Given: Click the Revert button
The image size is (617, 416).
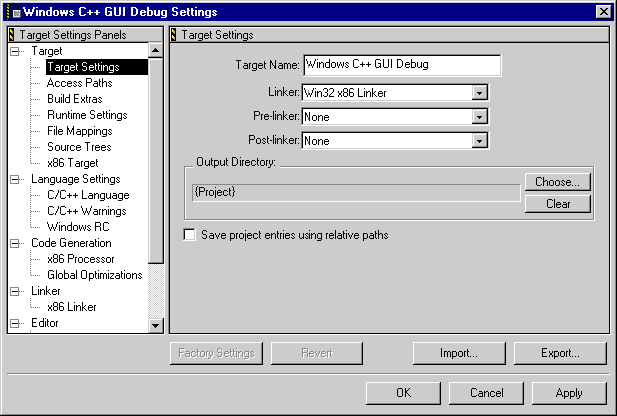Looking at the screenshot, I should [317, 353].
